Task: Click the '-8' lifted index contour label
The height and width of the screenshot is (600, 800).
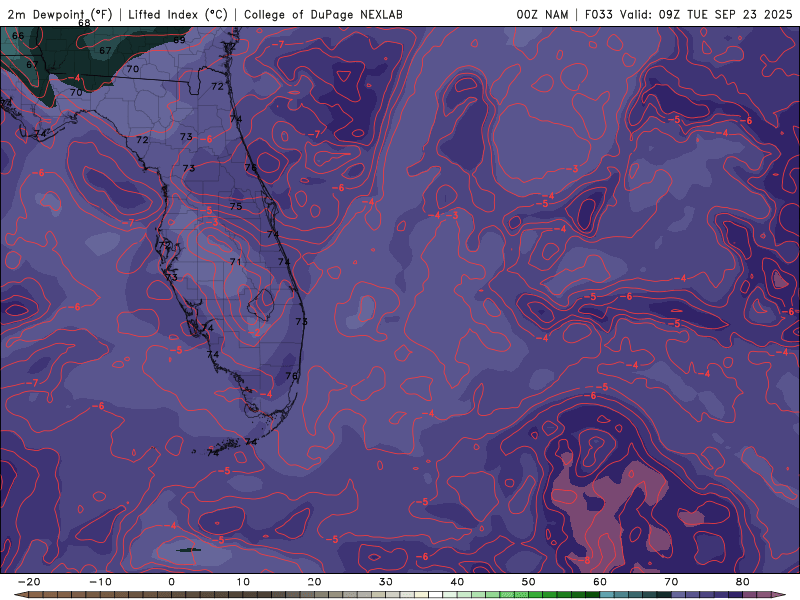Action: click(x=584, y=560)
